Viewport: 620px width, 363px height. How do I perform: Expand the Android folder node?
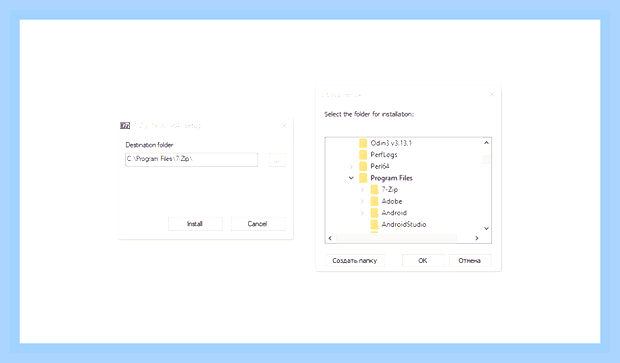pos(362,213)
